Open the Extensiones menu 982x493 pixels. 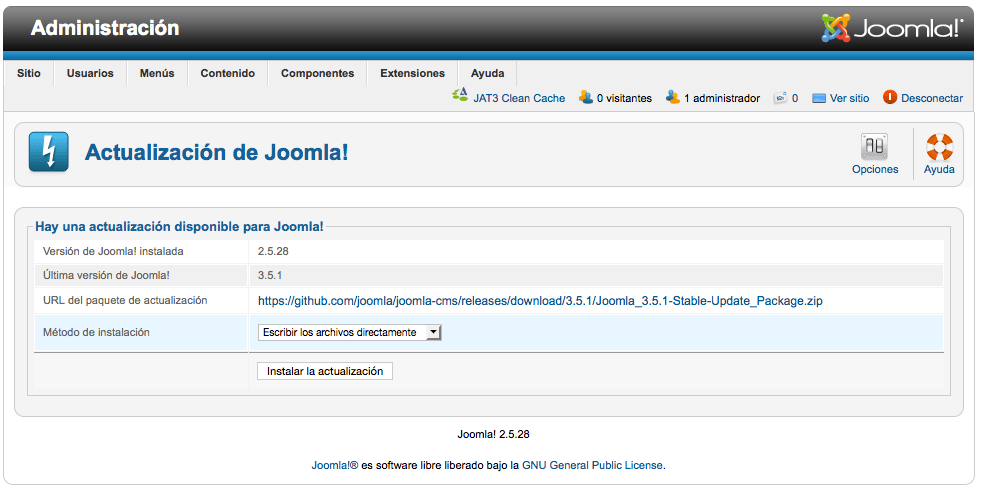point(413,73)
